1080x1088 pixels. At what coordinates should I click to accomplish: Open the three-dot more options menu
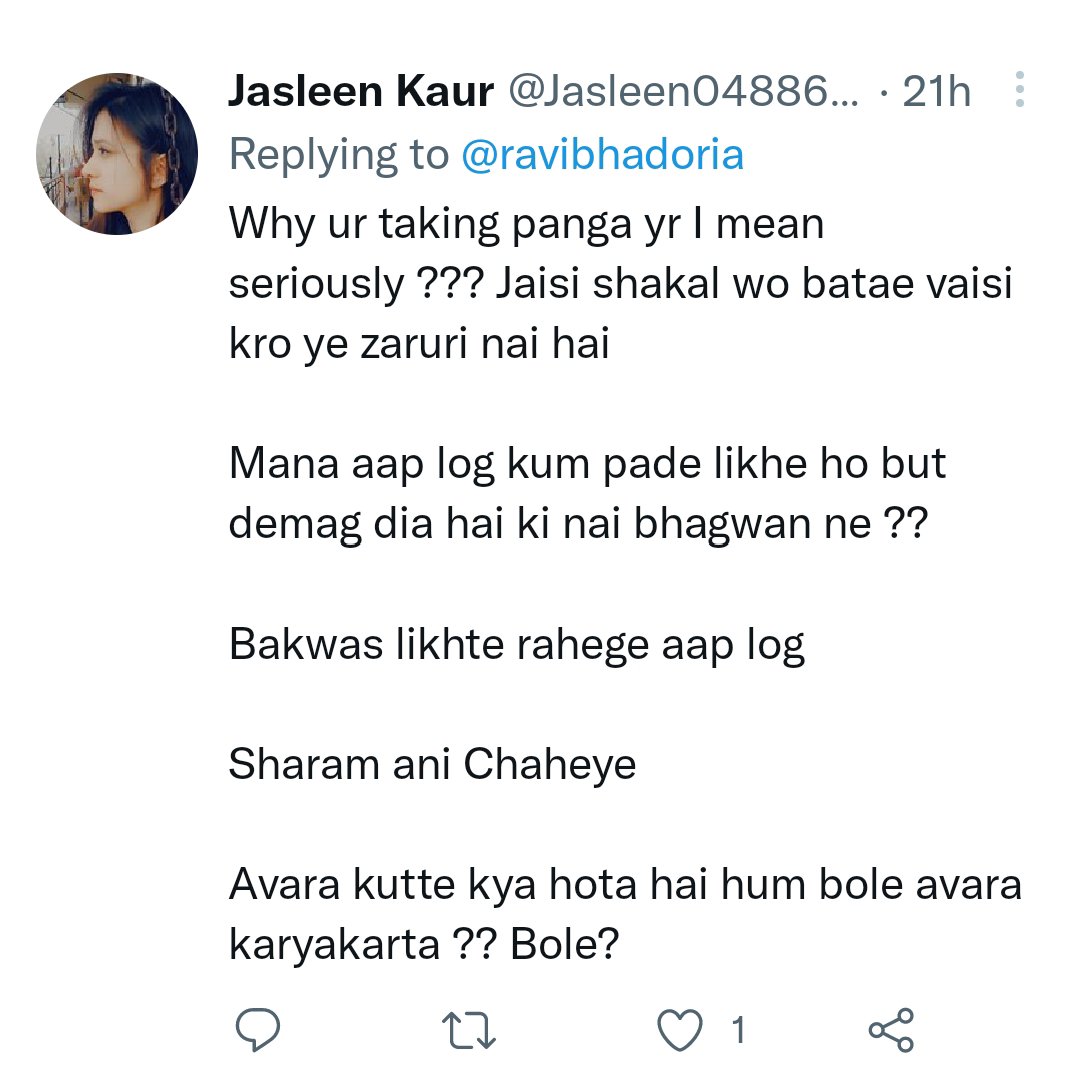pyautogui.click(x=1019, y=90)
